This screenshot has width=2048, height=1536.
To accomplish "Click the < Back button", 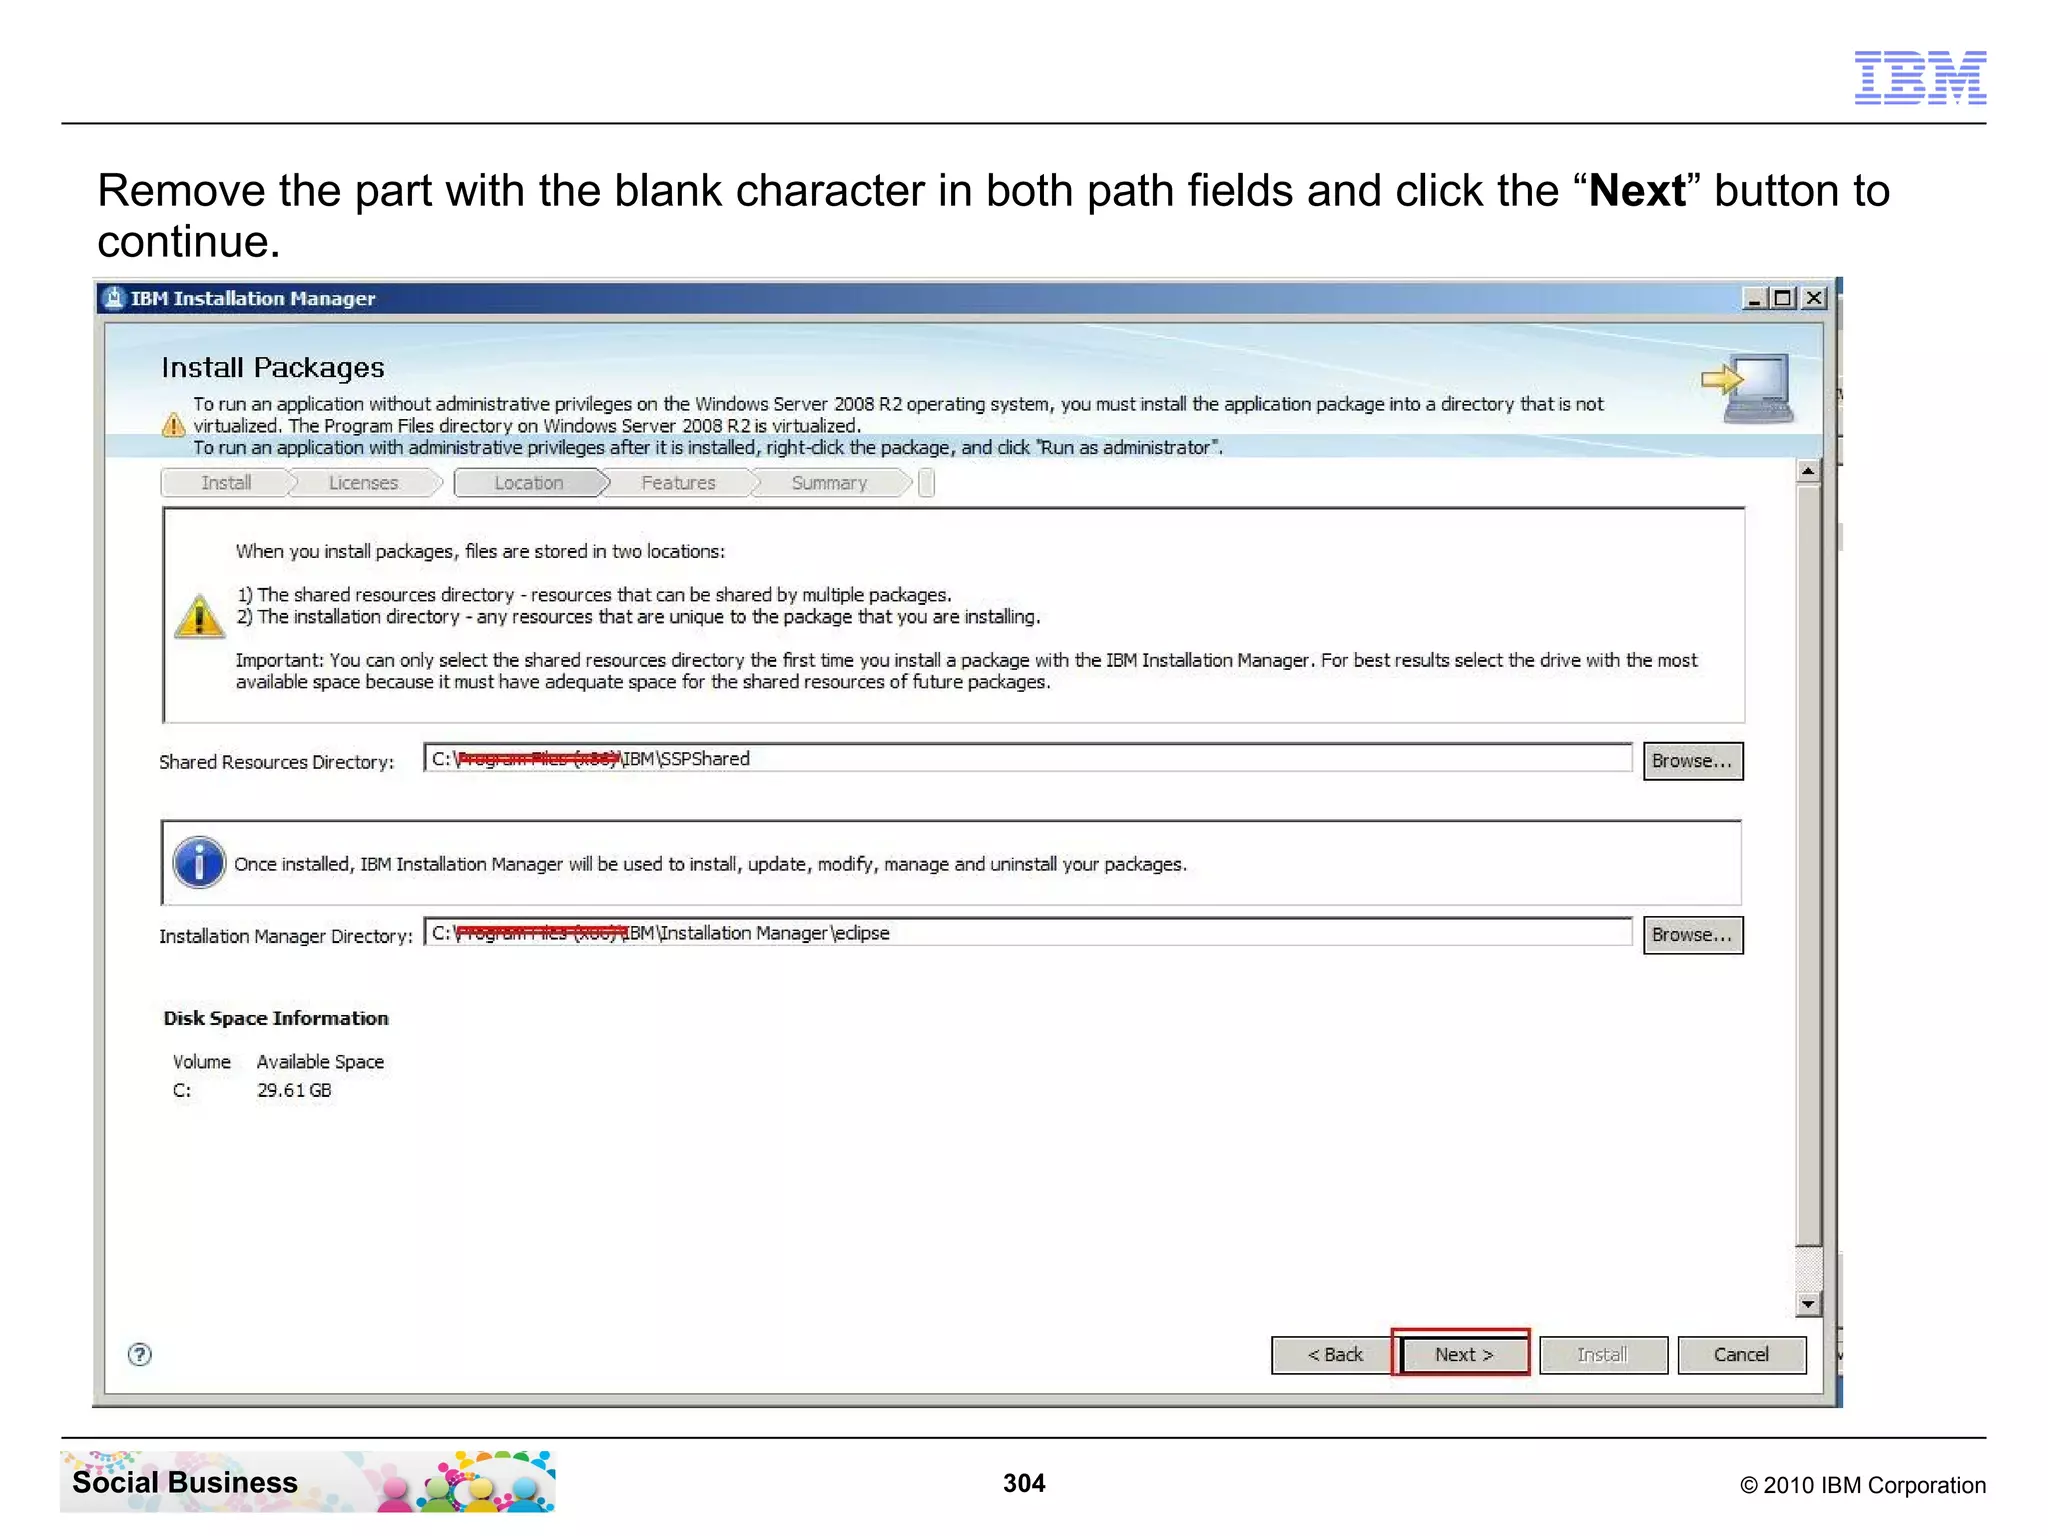I will pyautogui.click(x=1334, y=1354).
